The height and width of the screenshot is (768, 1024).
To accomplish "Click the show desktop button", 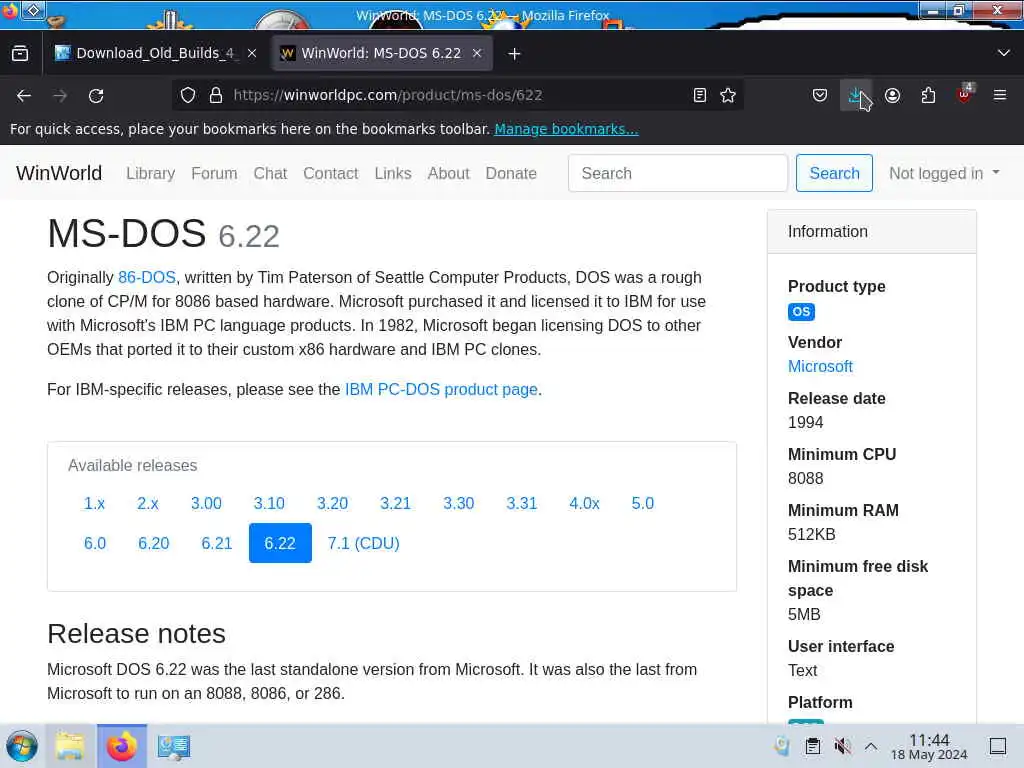I will click(998, 746).
